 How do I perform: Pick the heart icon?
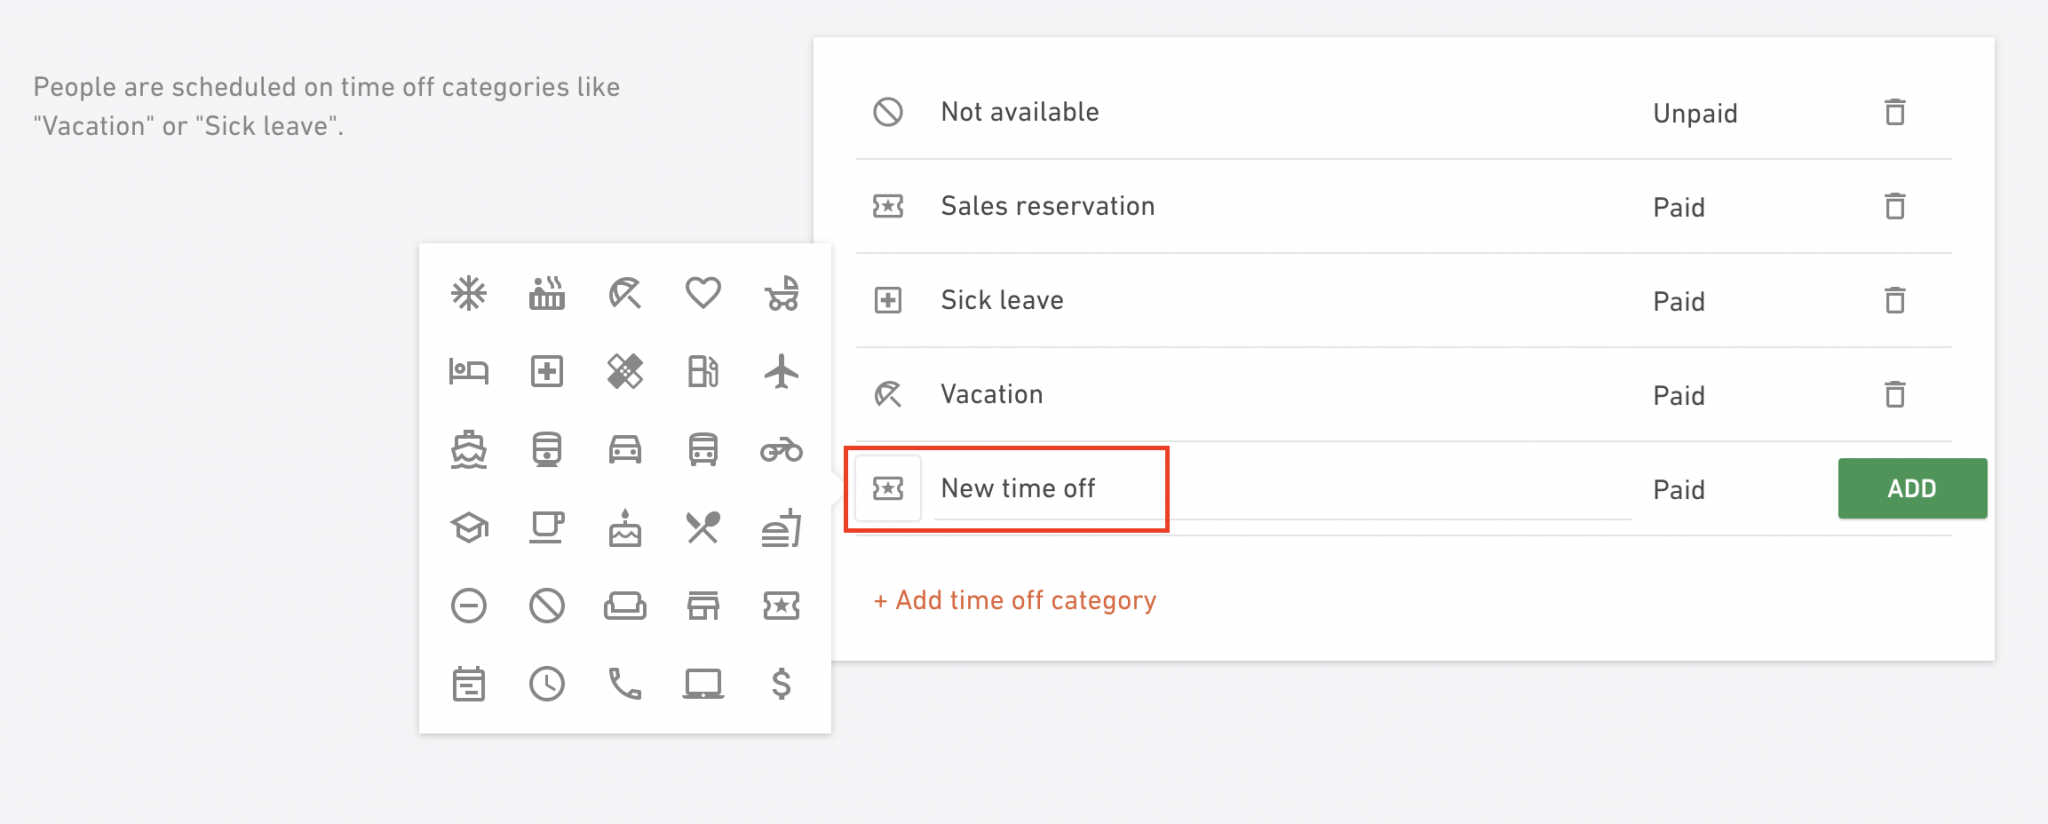click(x=703, y=293)
